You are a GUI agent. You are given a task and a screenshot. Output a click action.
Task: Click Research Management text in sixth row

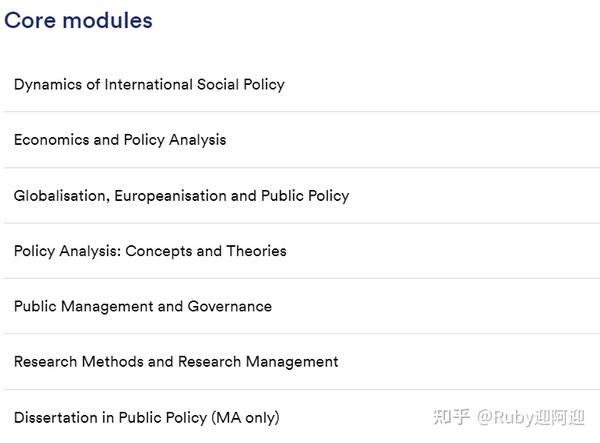[x=258, y=362]
